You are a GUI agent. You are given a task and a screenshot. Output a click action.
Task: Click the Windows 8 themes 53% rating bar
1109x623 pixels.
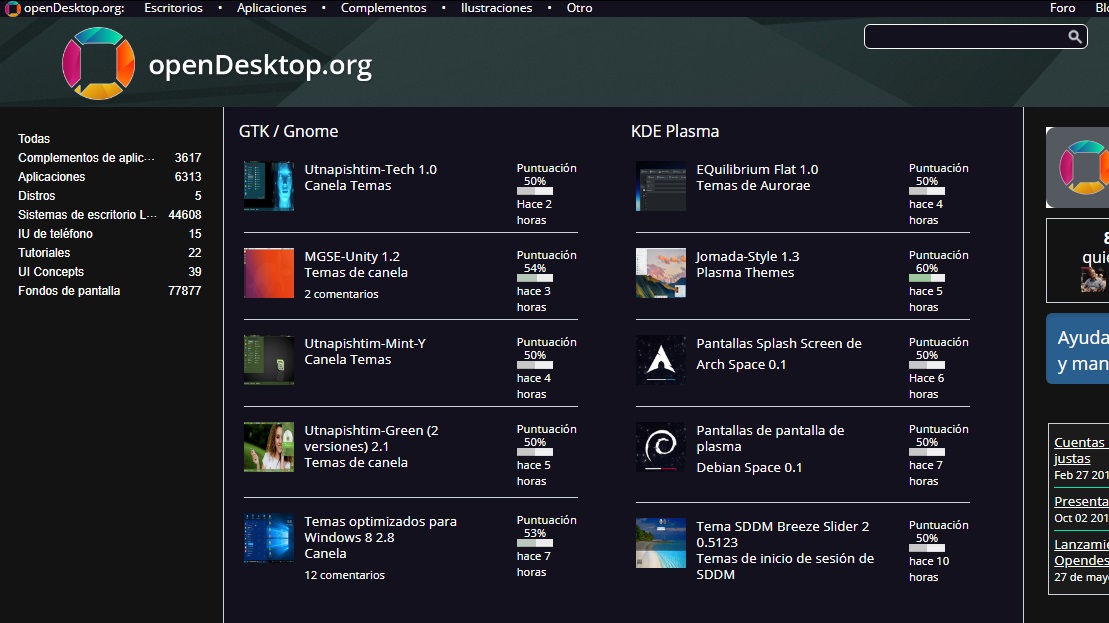pyautogui.click(x=535, y=543)
